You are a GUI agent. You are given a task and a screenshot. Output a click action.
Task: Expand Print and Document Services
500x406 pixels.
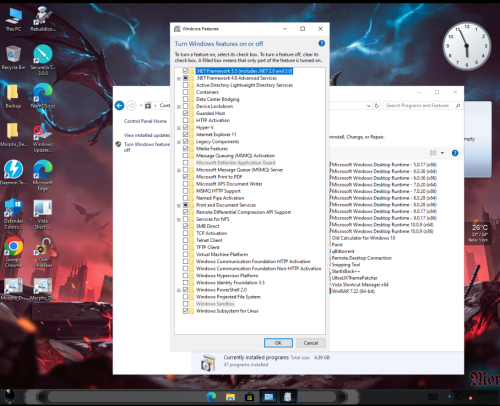pos(179,205)
